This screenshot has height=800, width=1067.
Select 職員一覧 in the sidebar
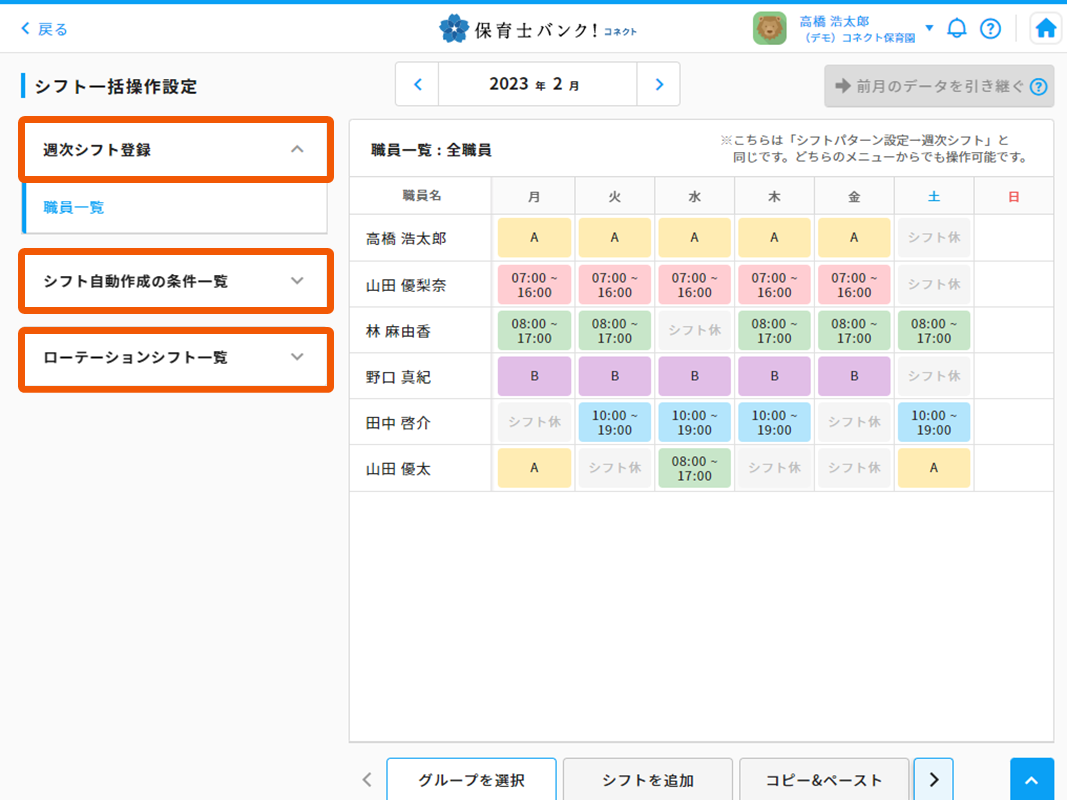pos(74,208)
